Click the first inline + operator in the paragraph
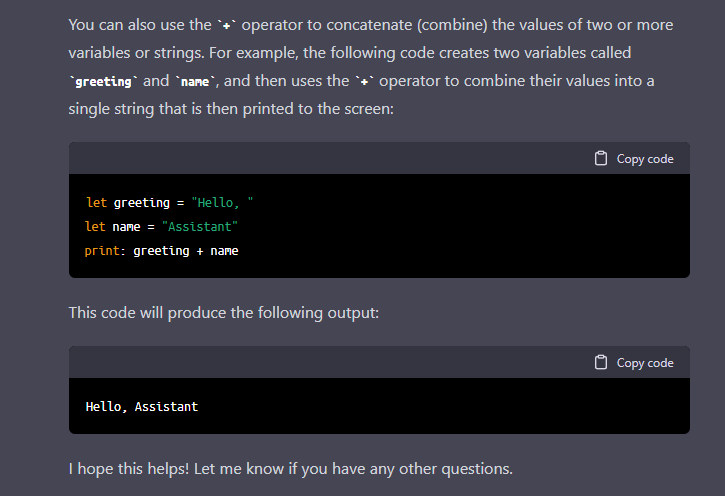This screenshot has height=496, width=725. (x=227, y=26)
